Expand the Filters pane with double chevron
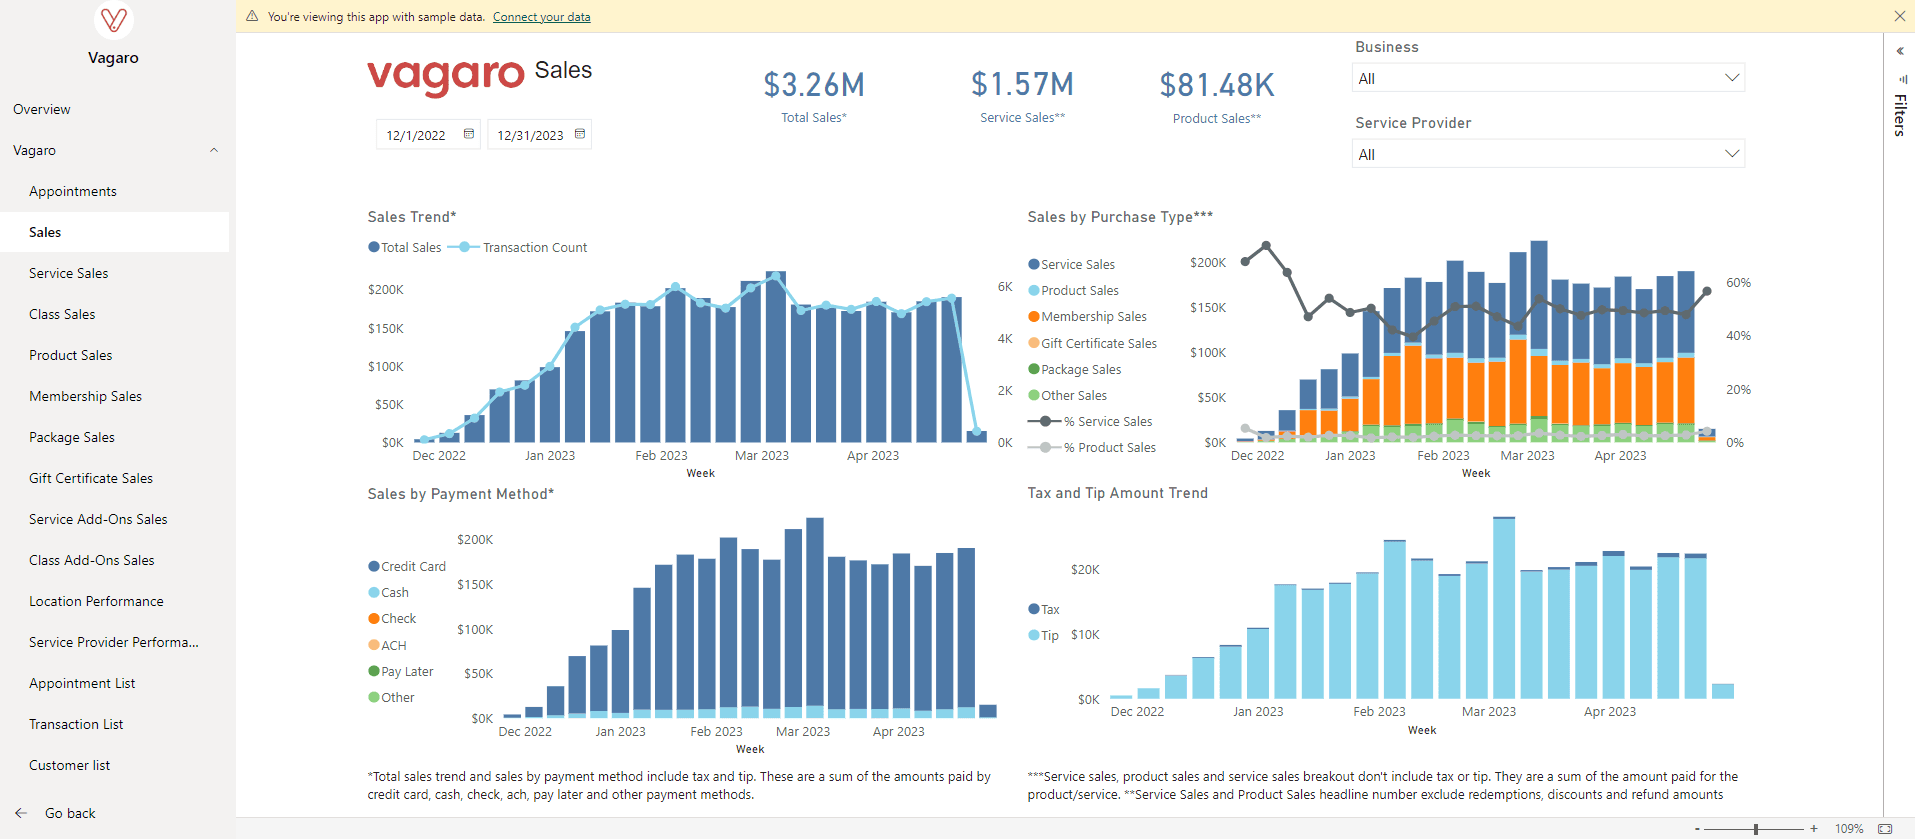Screen dimensions: 1915x839 pos(1900,51)
